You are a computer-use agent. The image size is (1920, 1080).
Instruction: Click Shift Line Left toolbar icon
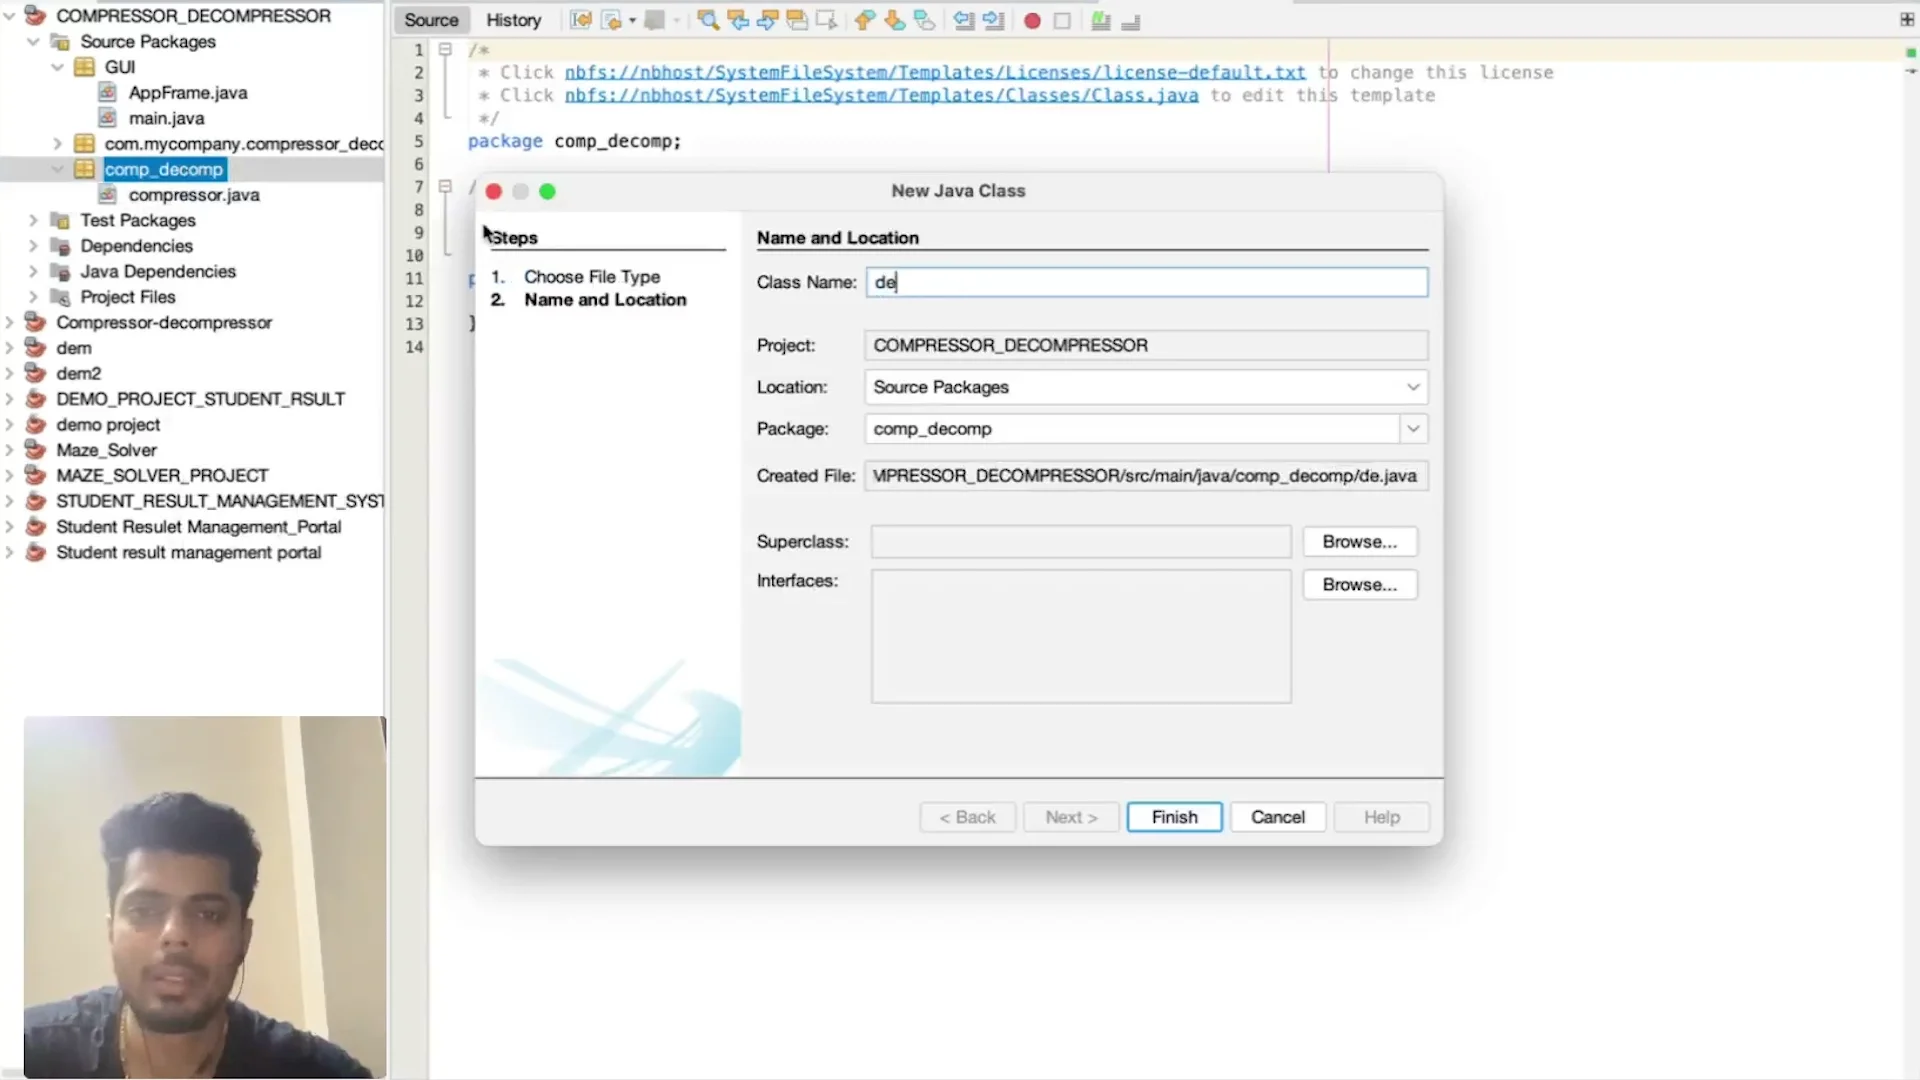(963, 20)
